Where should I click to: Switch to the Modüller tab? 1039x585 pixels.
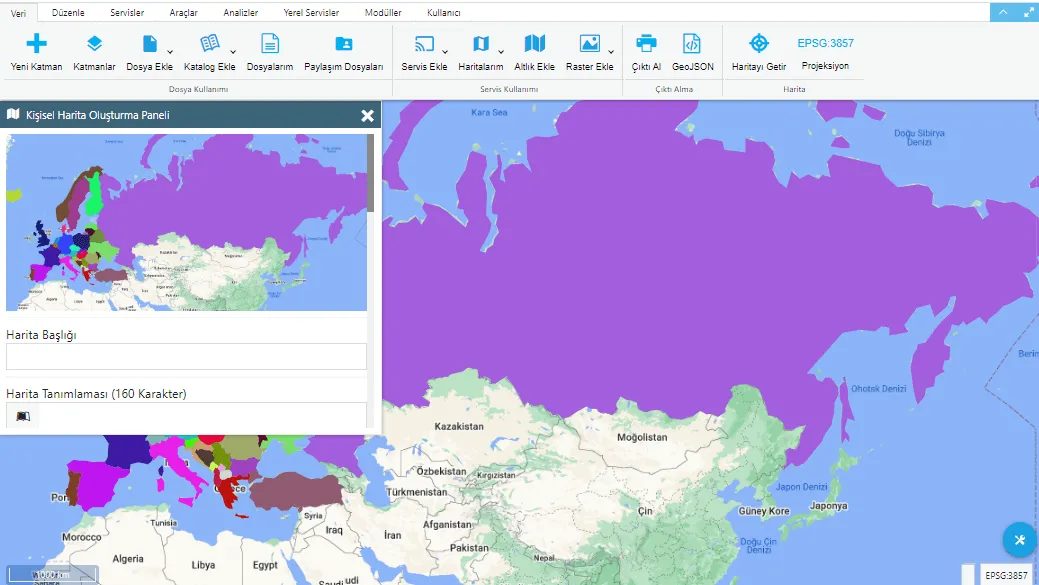pos(383,13)
